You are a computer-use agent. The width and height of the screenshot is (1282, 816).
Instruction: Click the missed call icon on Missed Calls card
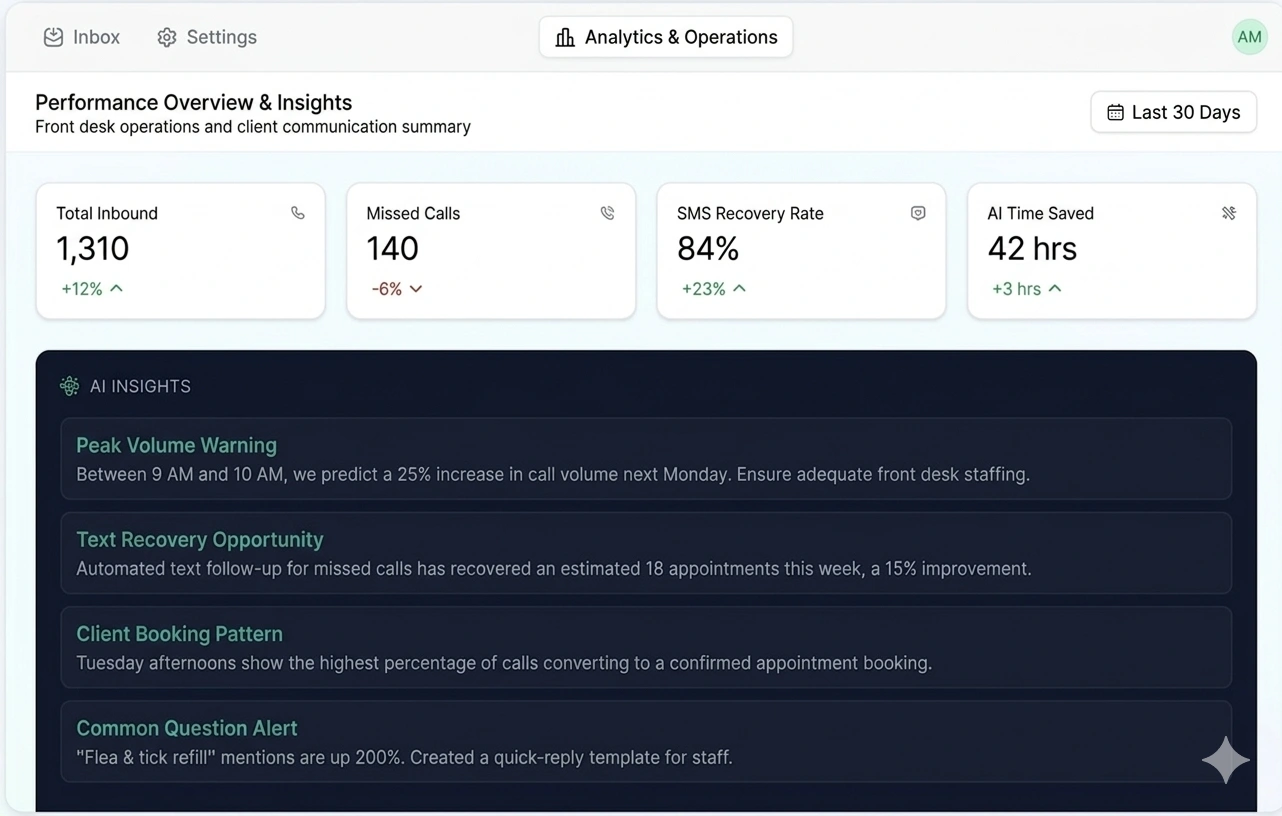click(607, 213)
